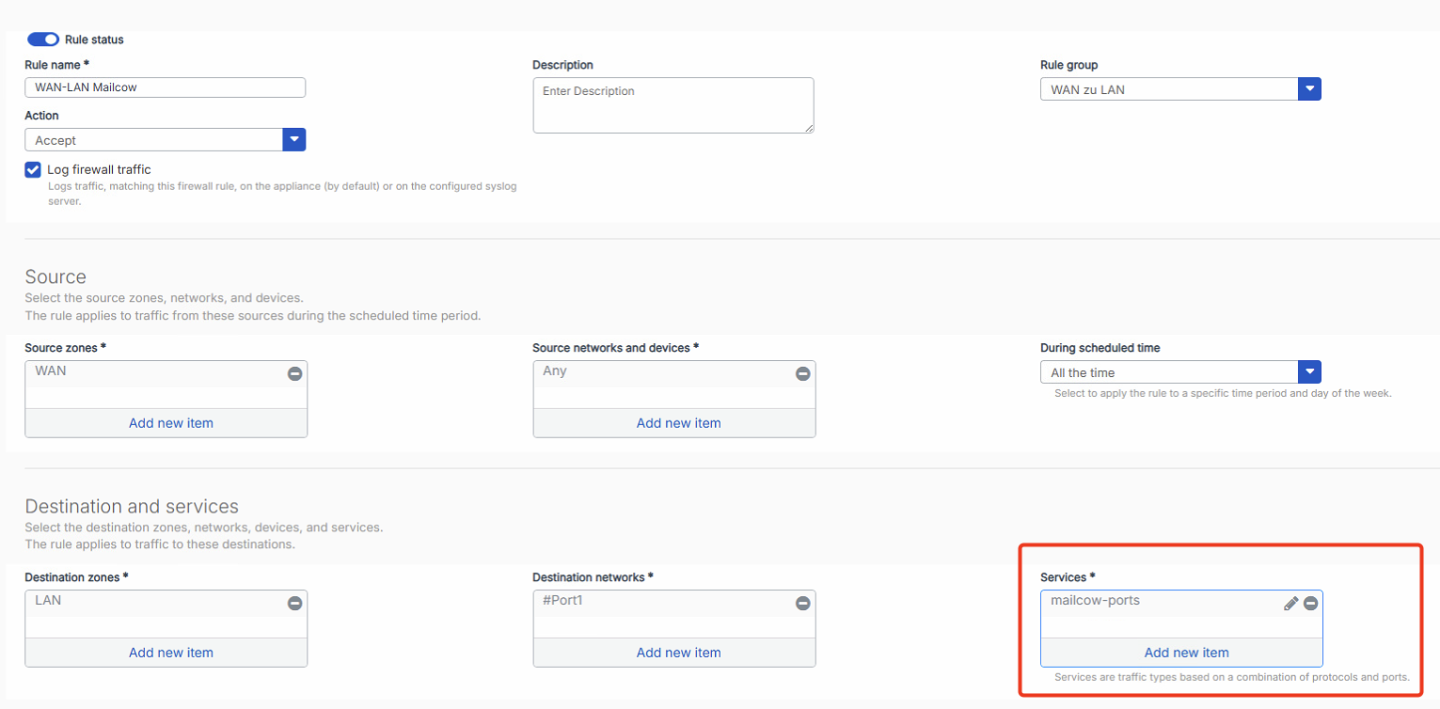Remove #Port1 from Destination networks
Viewport: 1440px width, 709px height.
click(x=802, y=603)
